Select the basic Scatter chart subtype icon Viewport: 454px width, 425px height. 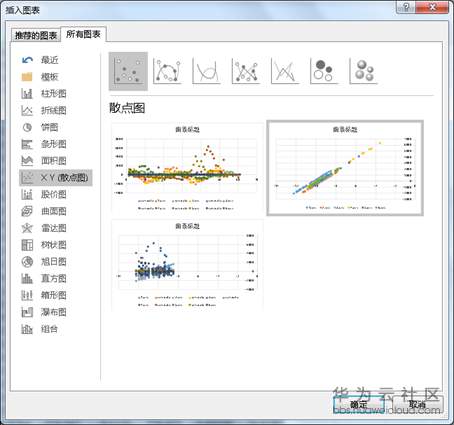(128, 71)
